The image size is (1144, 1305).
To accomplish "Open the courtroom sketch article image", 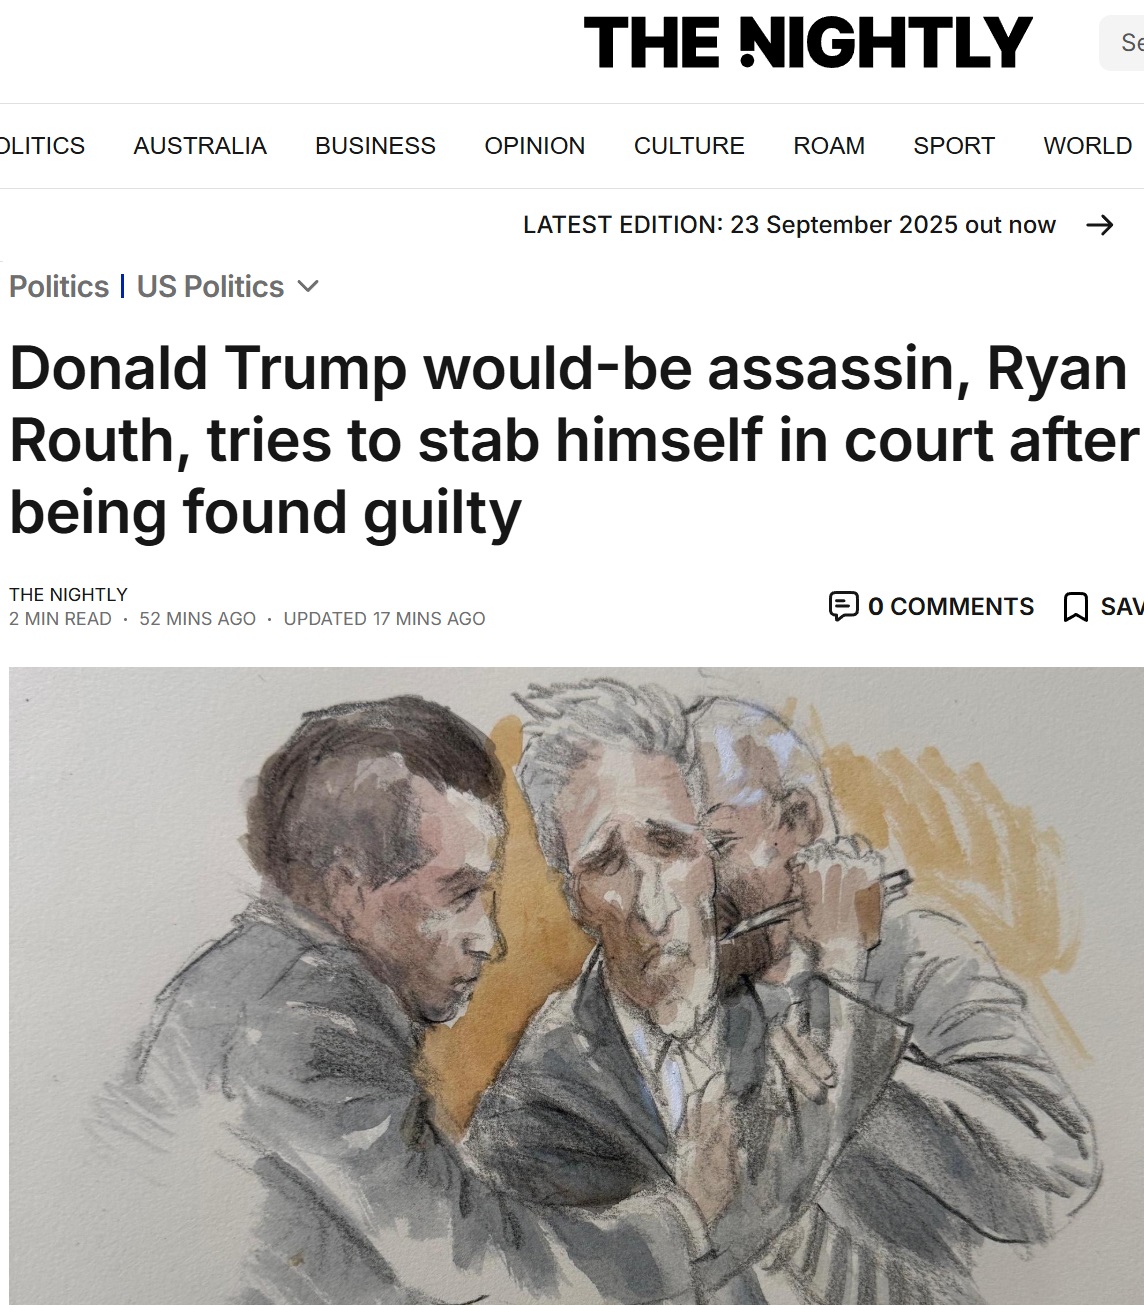I will 576,985.
